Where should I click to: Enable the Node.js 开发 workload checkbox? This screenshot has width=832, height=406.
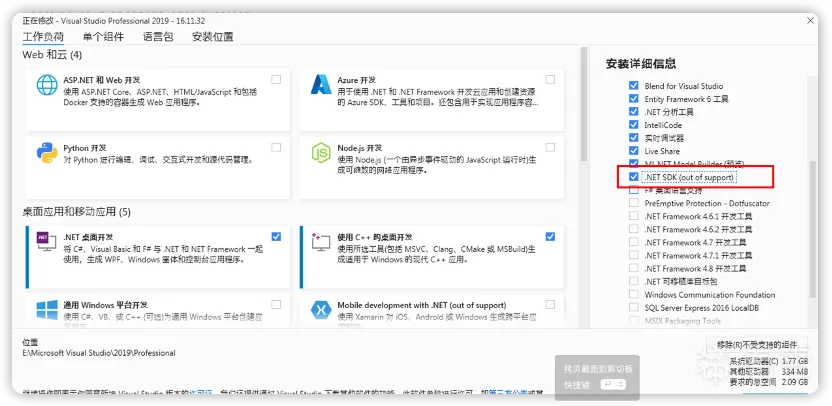(x=550, y=148)
